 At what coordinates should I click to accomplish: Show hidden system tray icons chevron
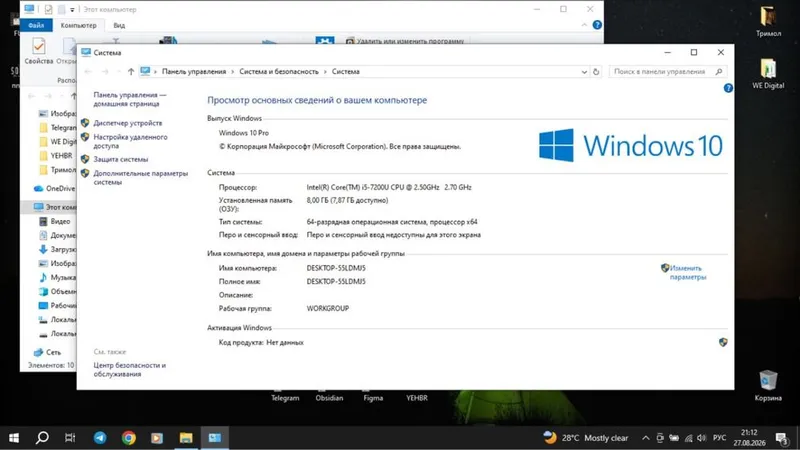(645, 438)
